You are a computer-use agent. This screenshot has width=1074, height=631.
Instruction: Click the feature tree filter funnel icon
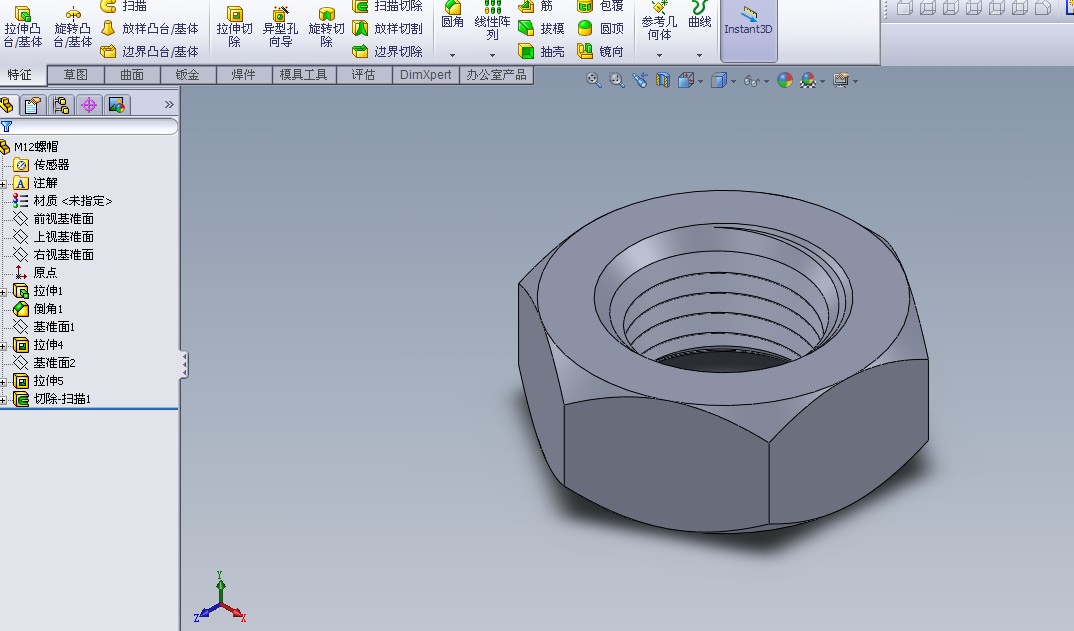click(x=6, y=126)
